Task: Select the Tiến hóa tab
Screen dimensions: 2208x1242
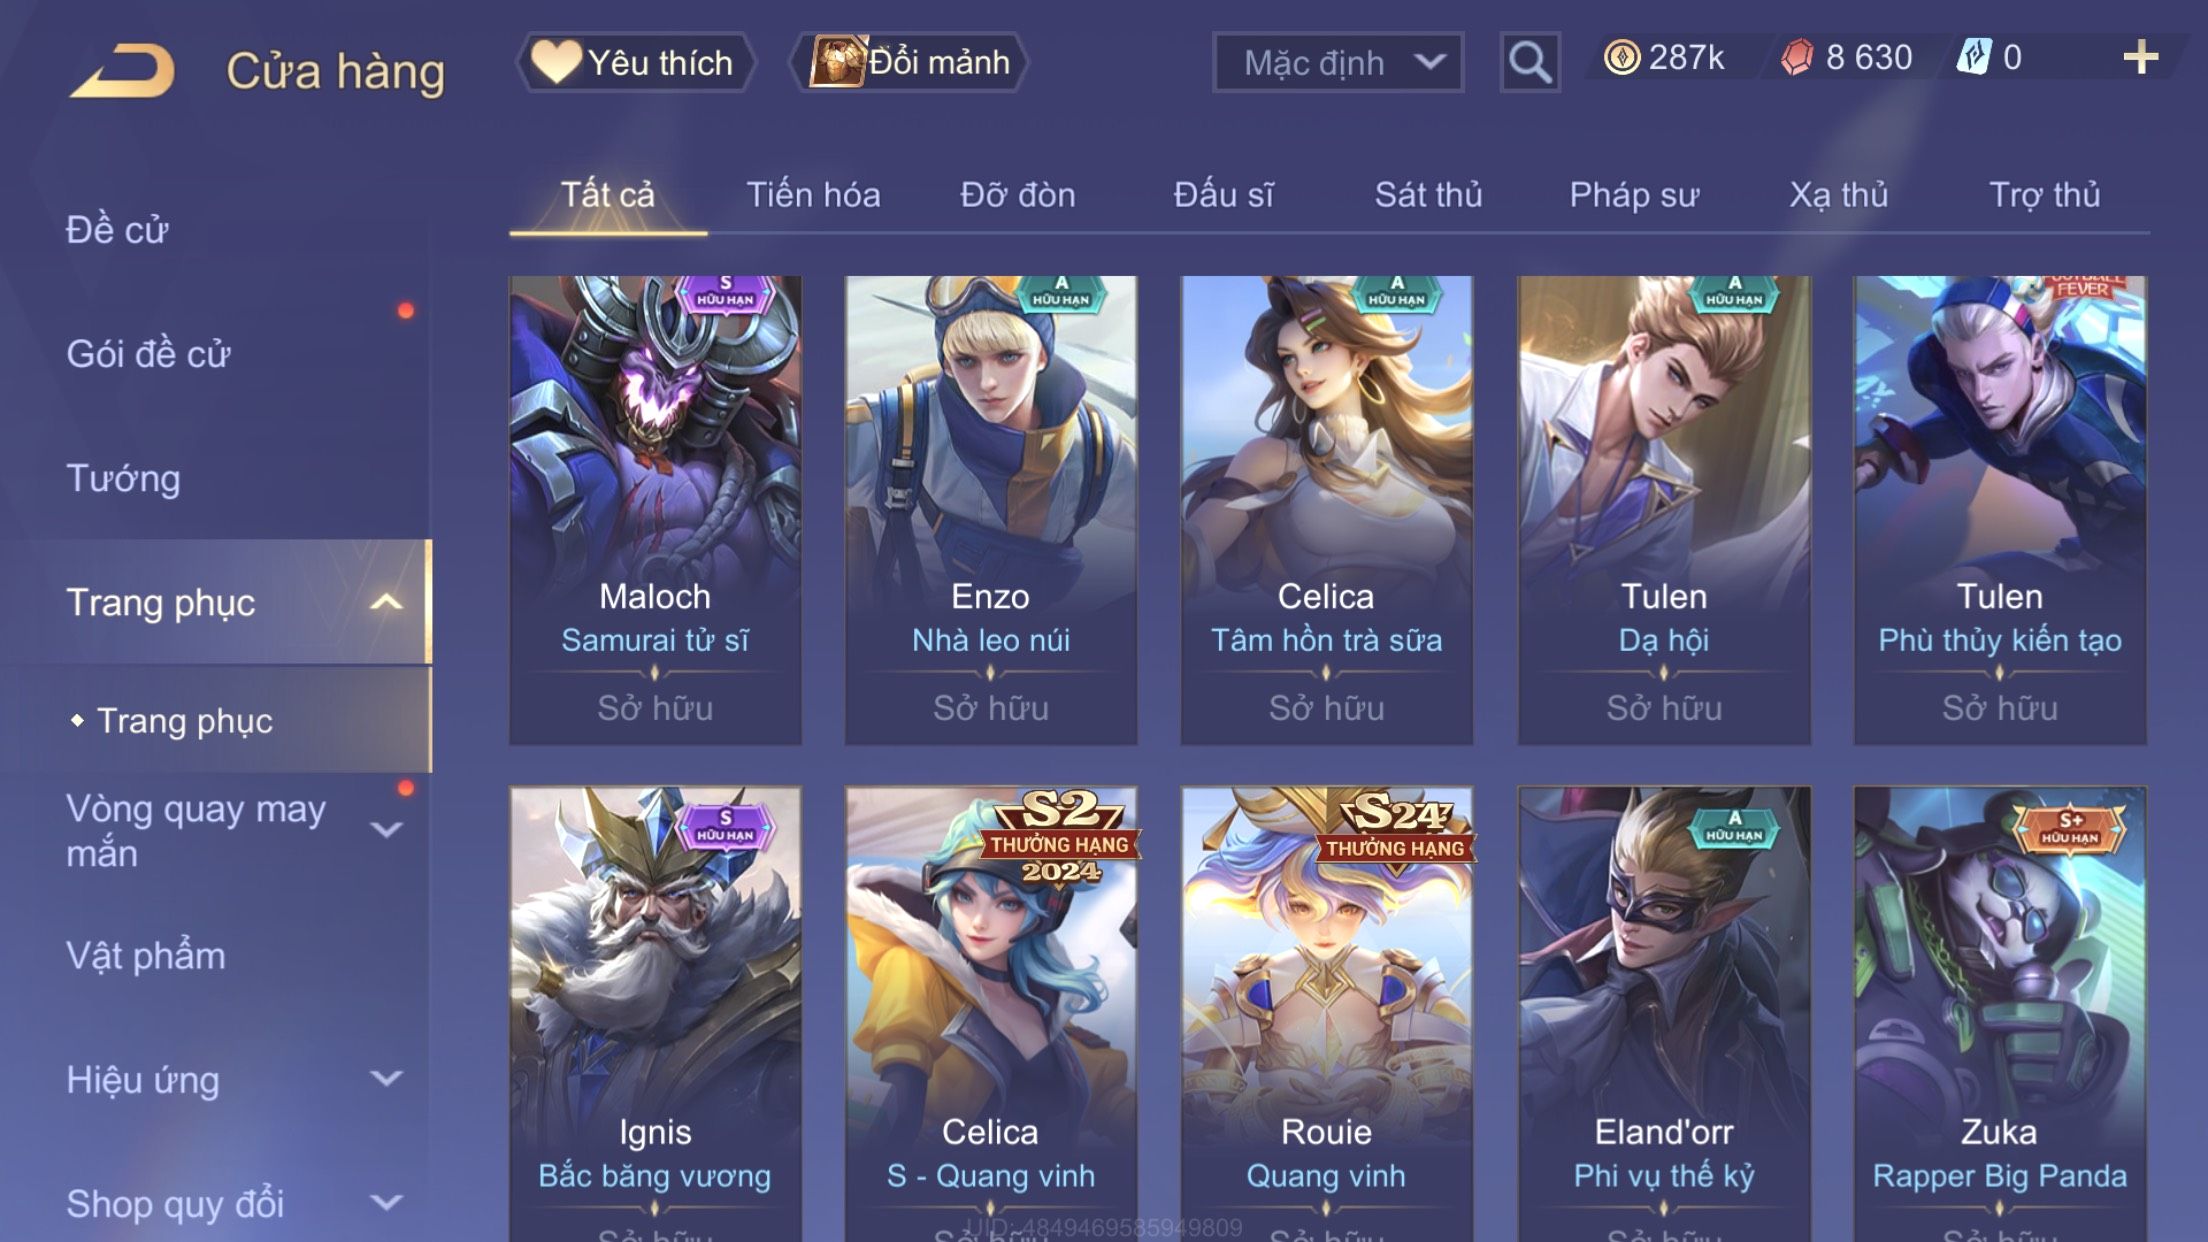Action: [x=813, y=195]
